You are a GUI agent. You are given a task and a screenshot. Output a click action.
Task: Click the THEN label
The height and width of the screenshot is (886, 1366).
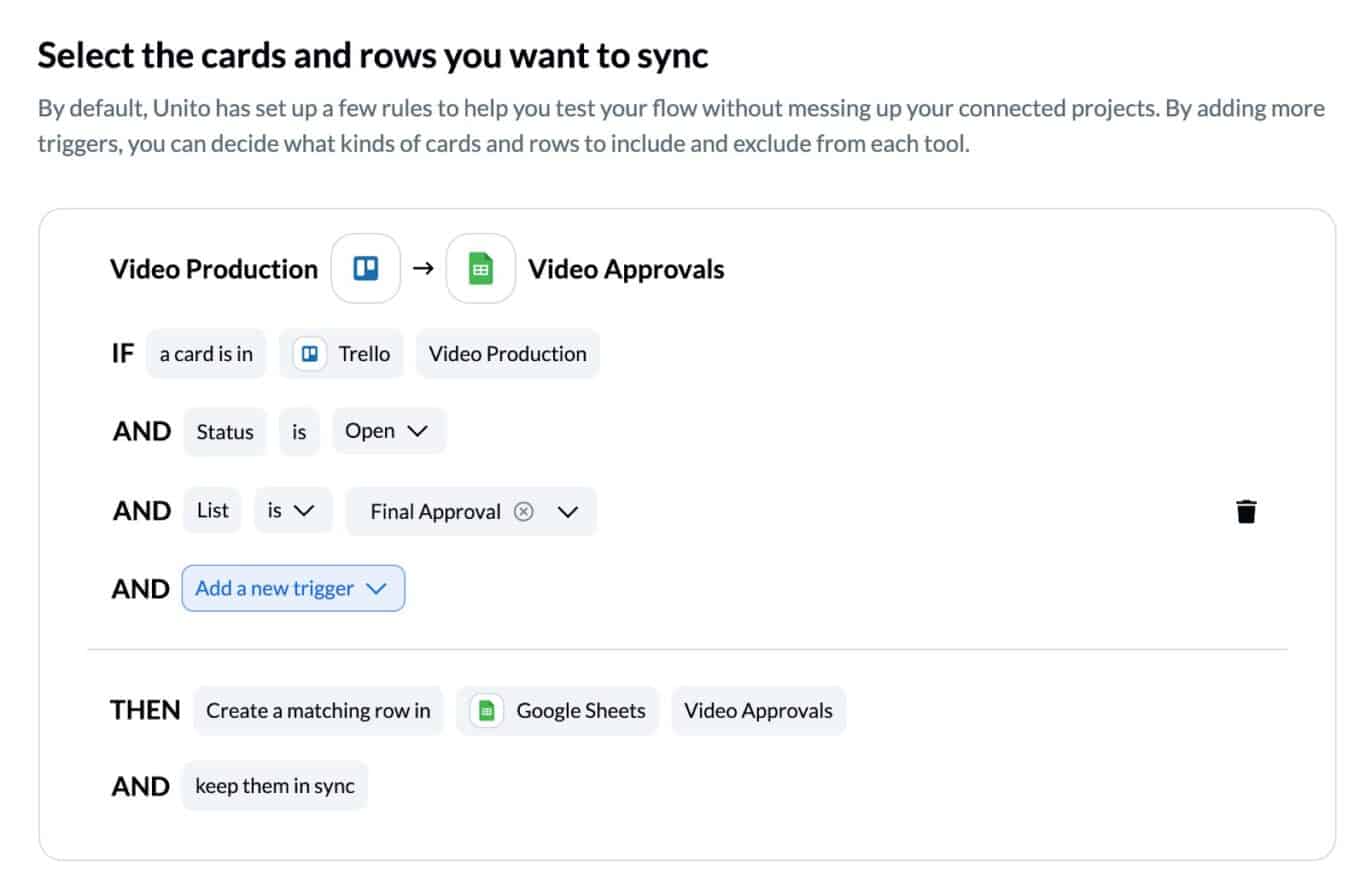tap(145, 711)
